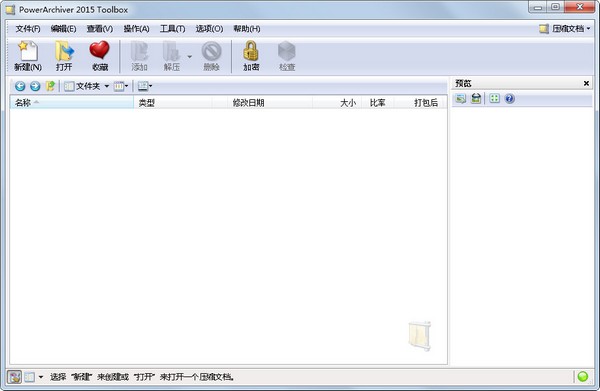Sort by the 类型 column header
The image size is (600, 391).
[x=173, y=103]
